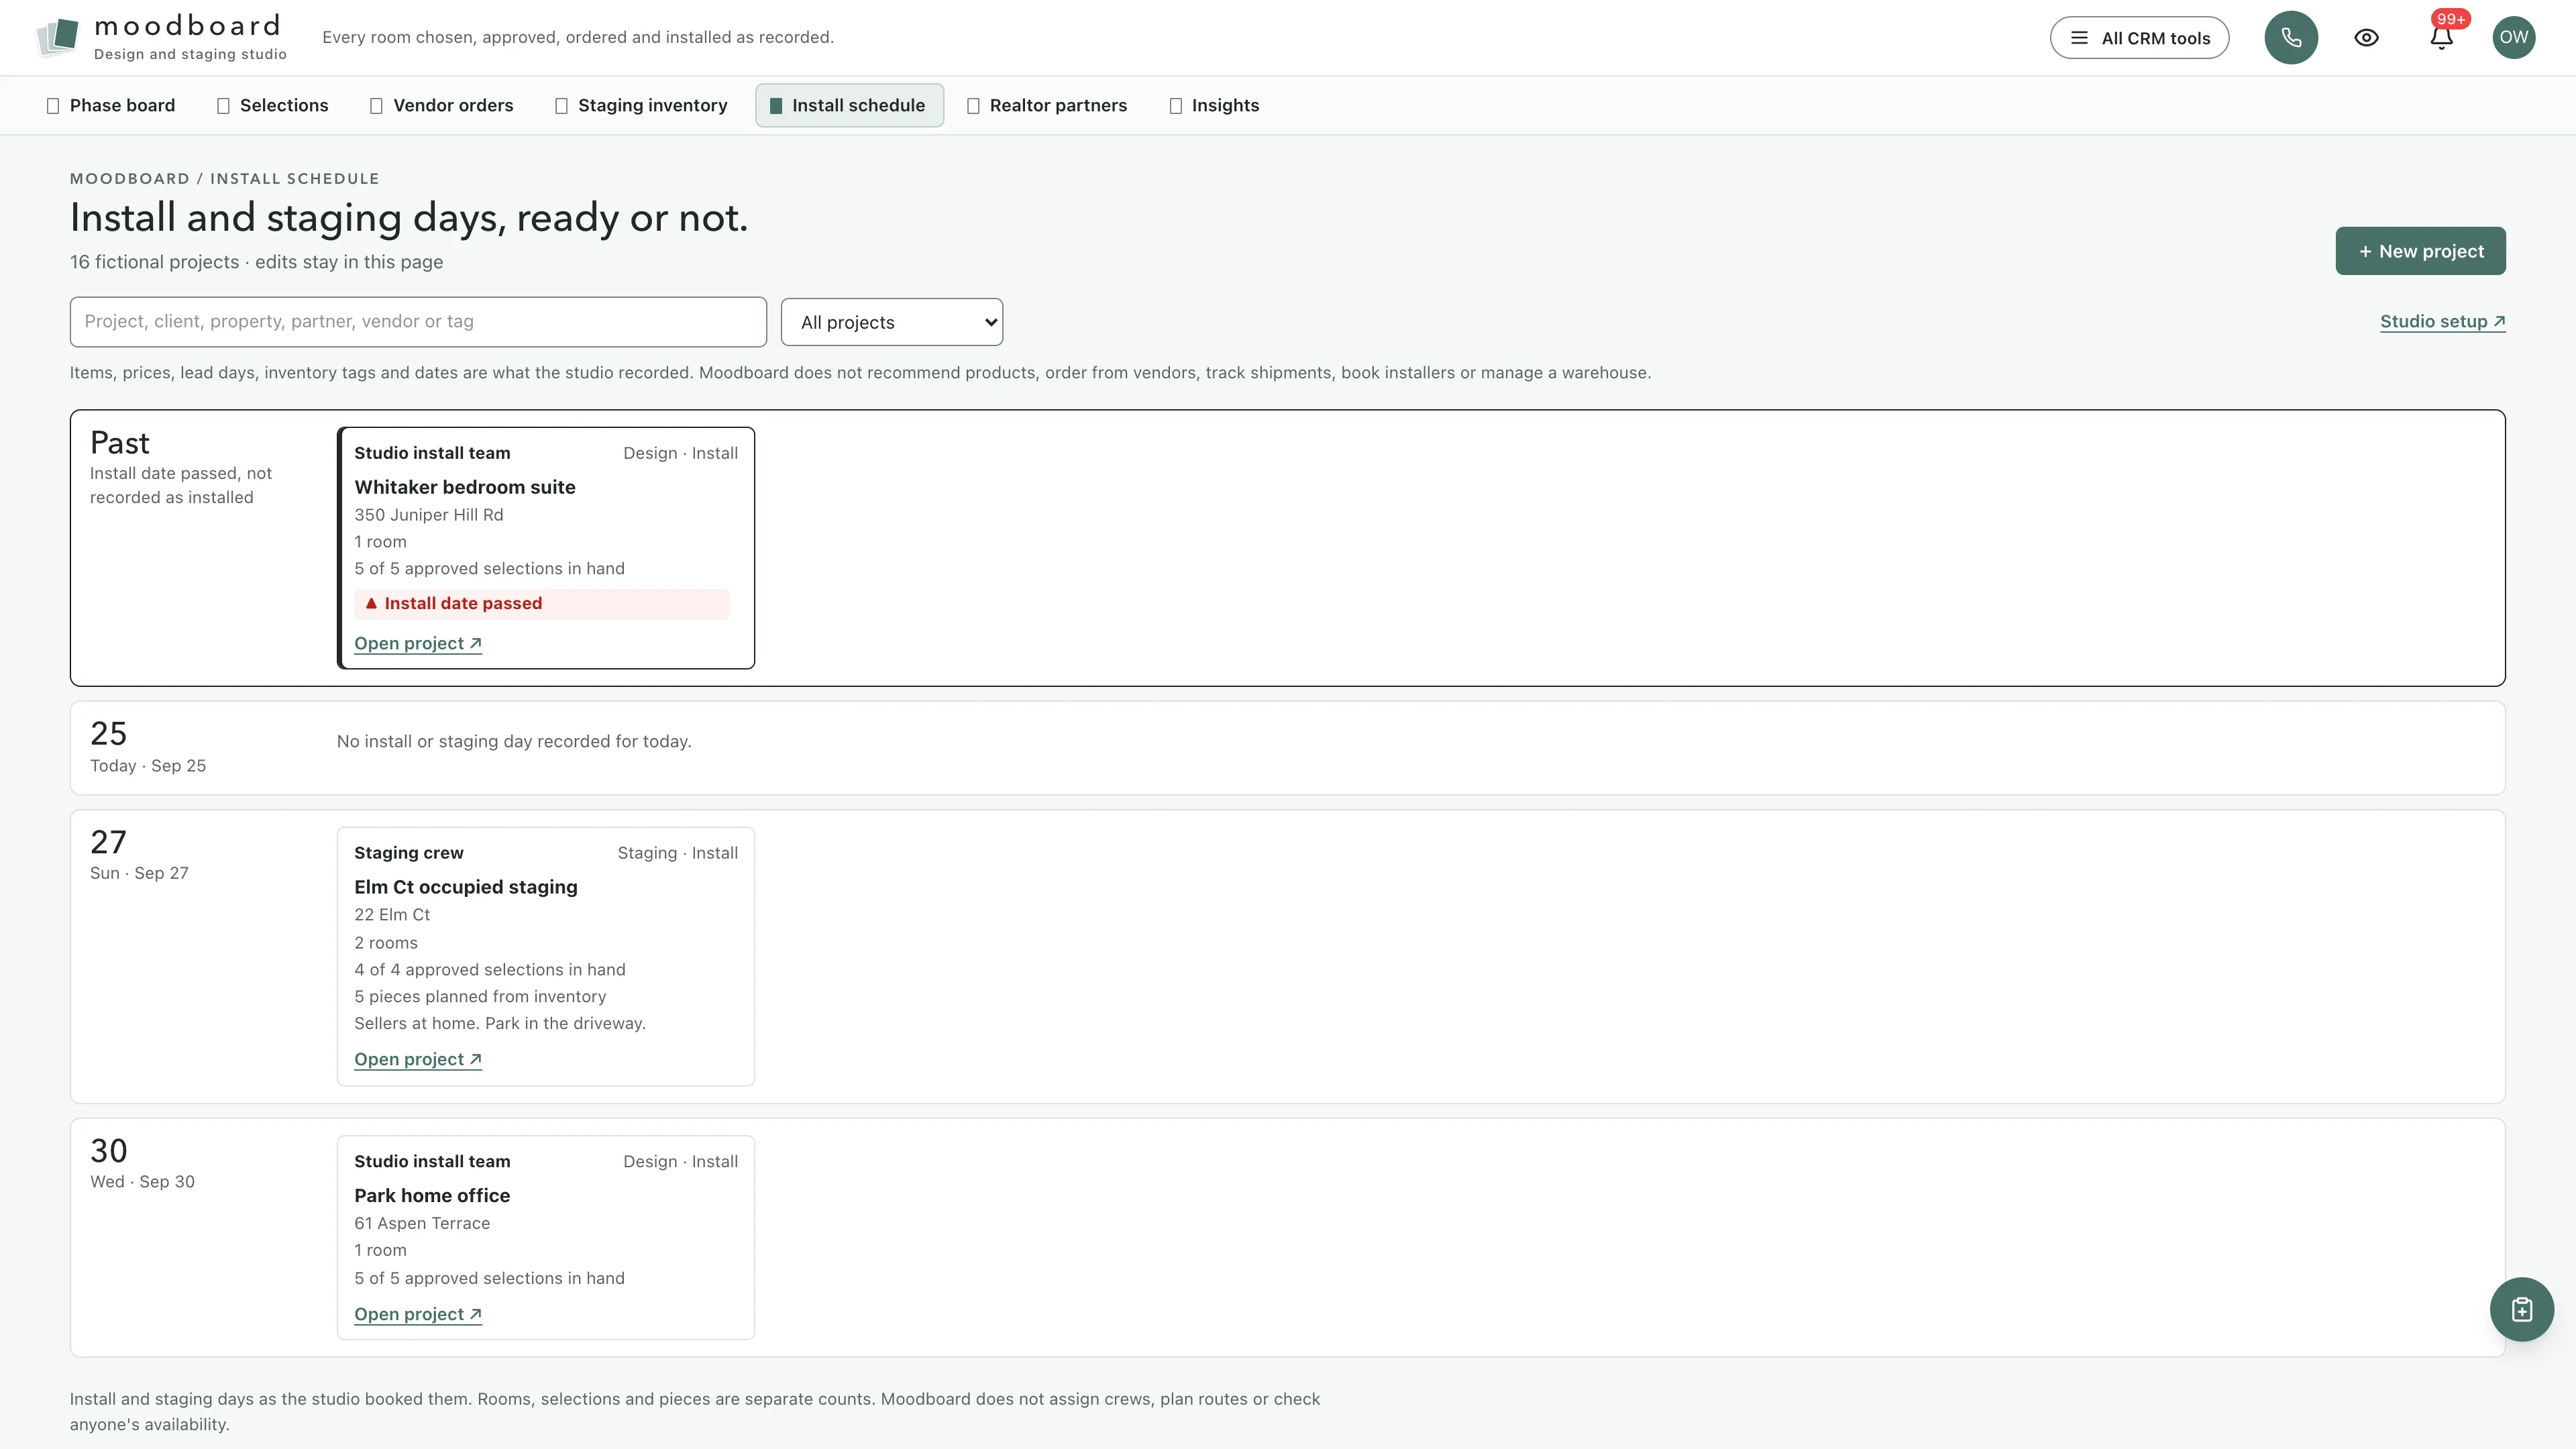
Task: Open the OW user avatar menu
Action: click(2513, 38)
